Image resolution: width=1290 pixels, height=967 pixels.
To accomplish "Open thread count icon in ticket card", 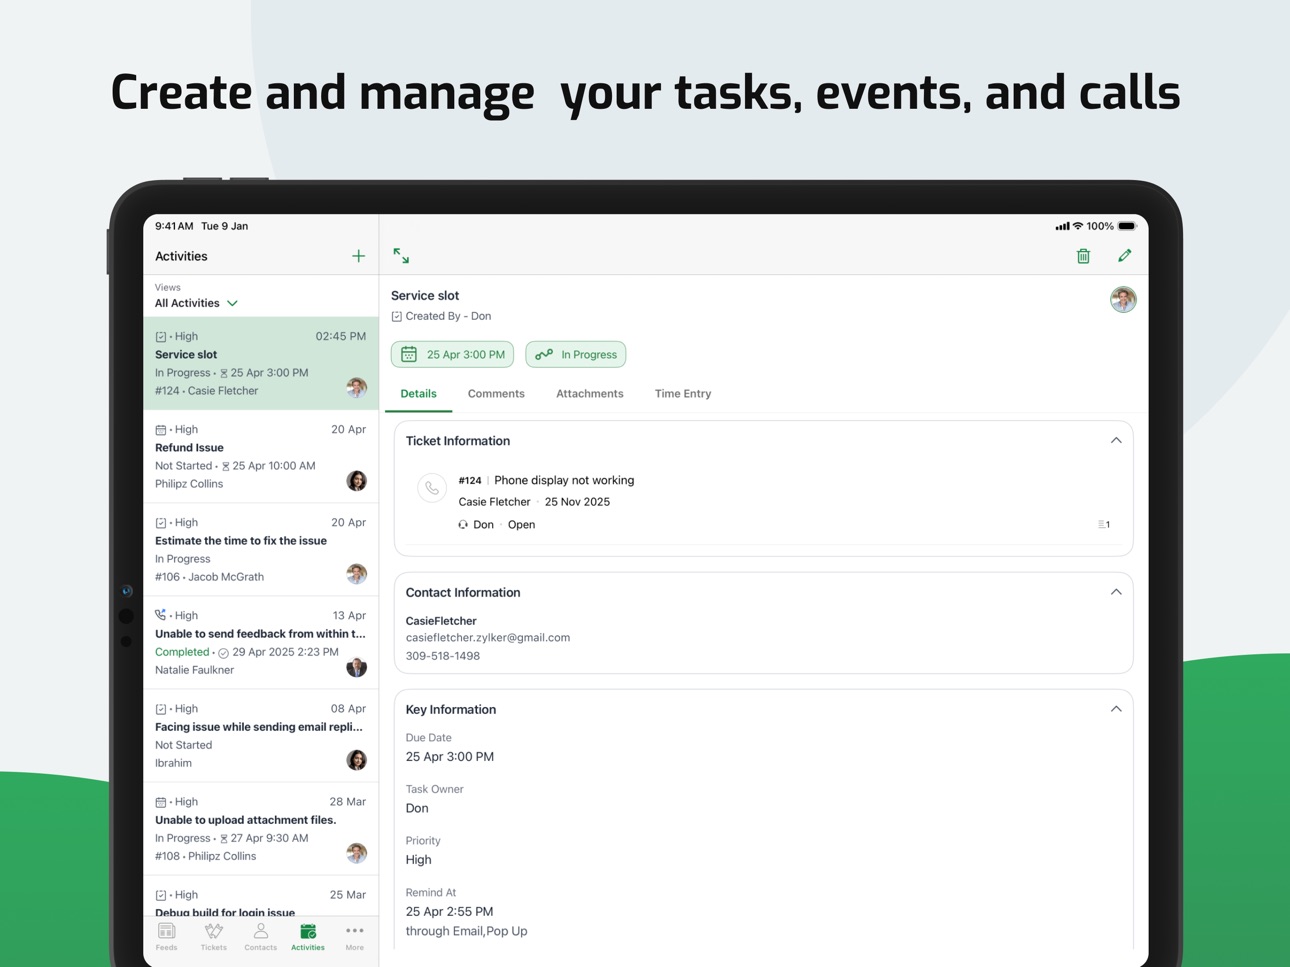I will [x=1104, y=524].
